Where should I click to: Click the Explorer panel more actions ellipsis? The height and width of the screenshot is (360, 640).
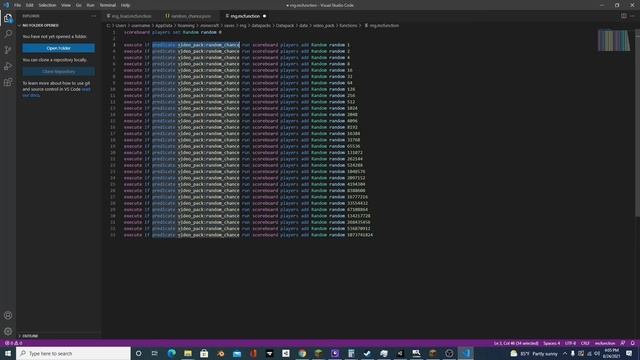(x=93, y=16)
